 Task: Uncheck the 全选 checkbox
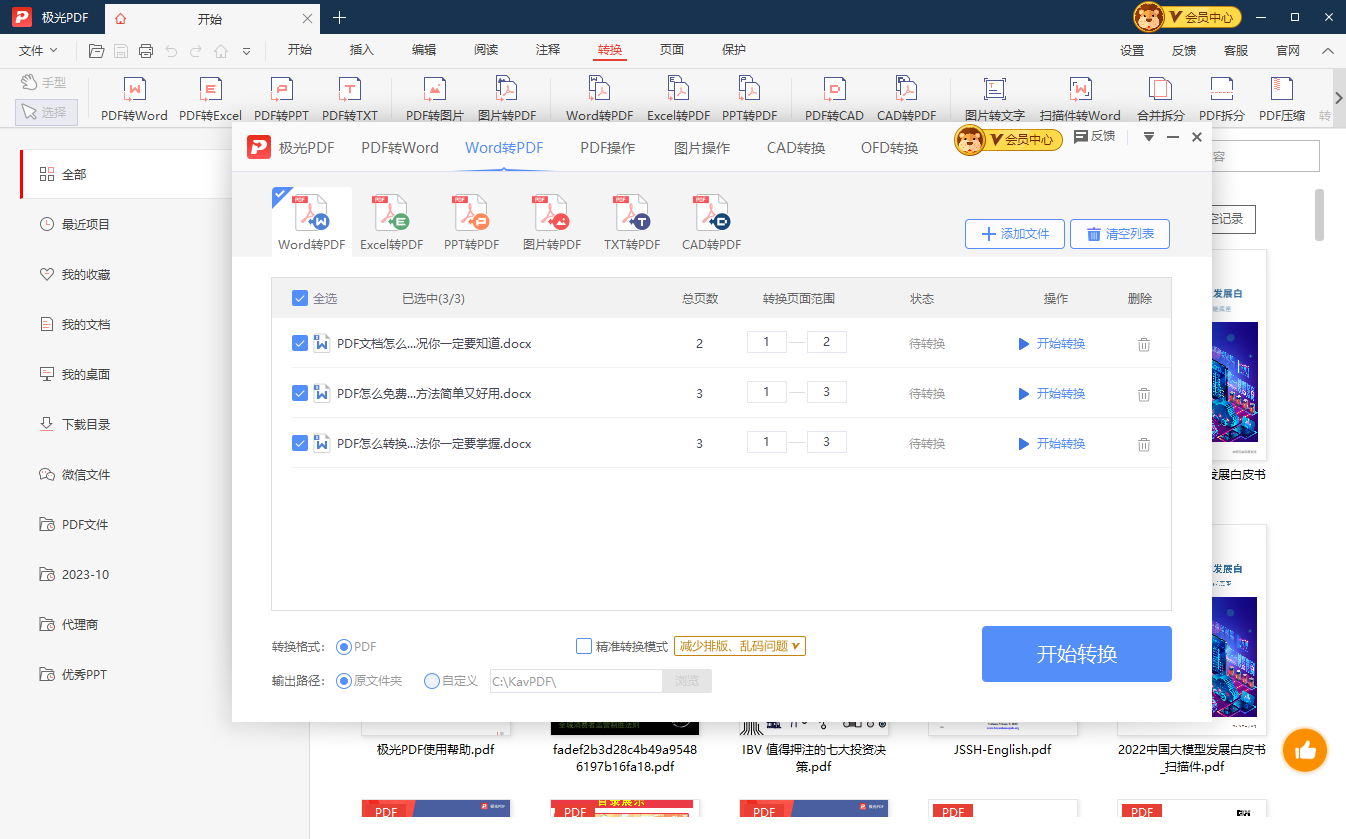[x=300, y=297]
